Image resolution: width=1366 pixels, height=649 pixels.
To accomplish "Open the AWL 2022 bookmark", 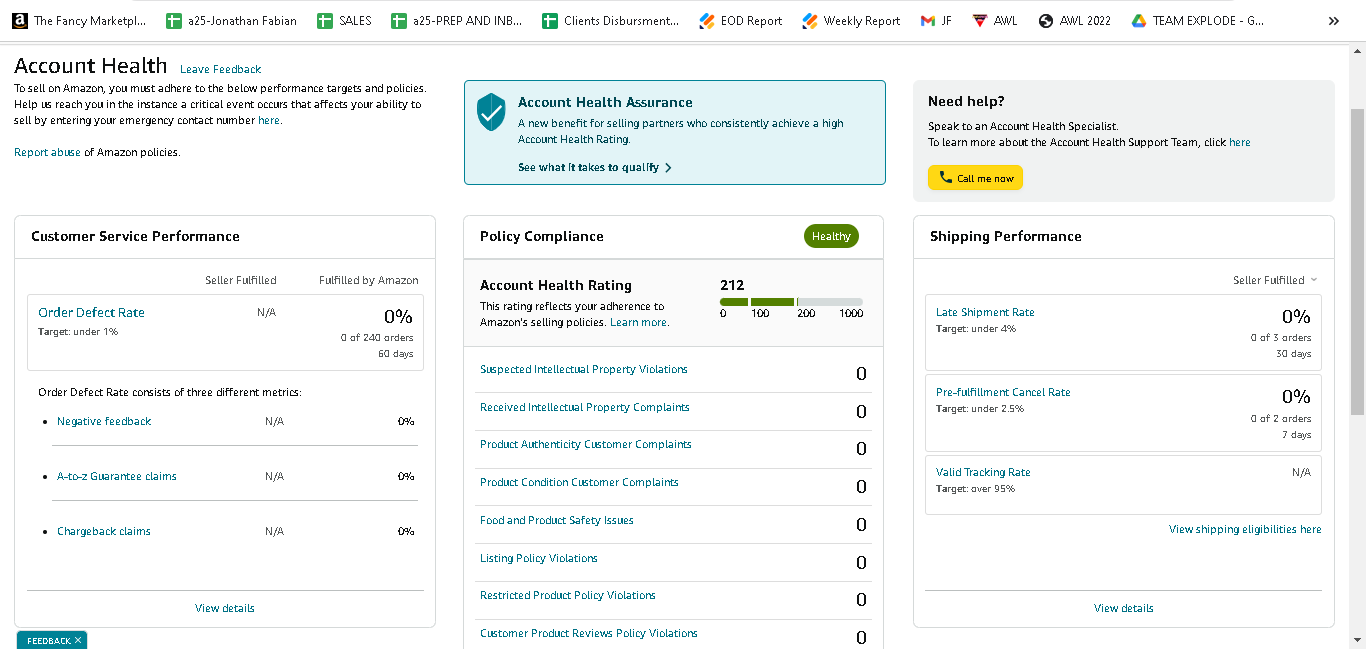I will click(1075, 20).
